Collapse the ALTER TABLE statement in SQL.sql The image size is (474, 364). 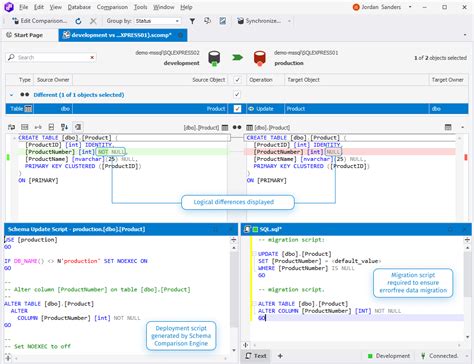click(254, 304)
